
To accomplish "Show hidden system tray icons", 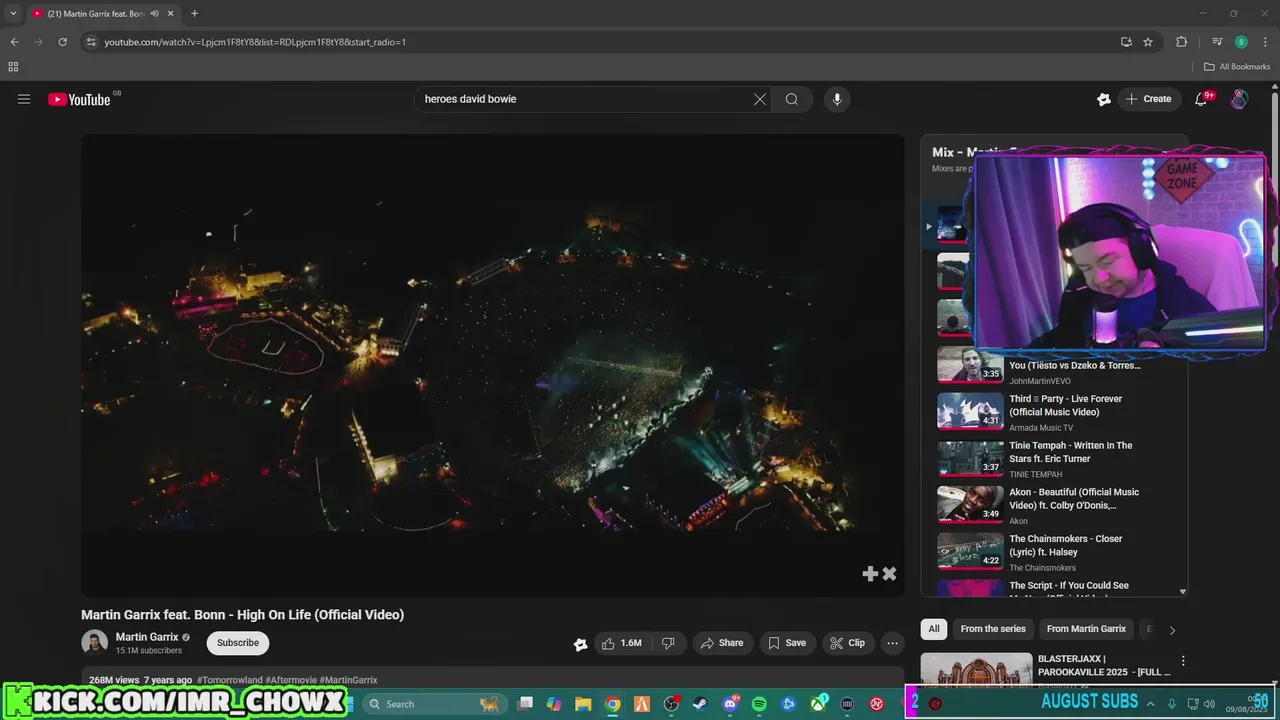I will [1151, 704].
